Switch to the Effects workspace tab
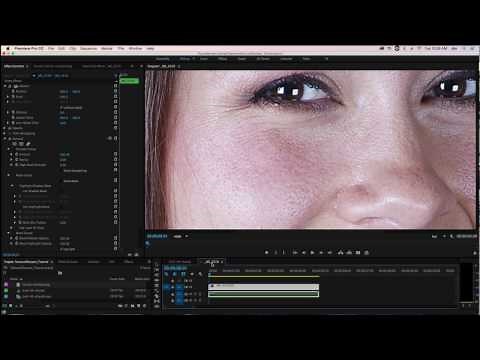480x360 pixels. pos(222,59)
